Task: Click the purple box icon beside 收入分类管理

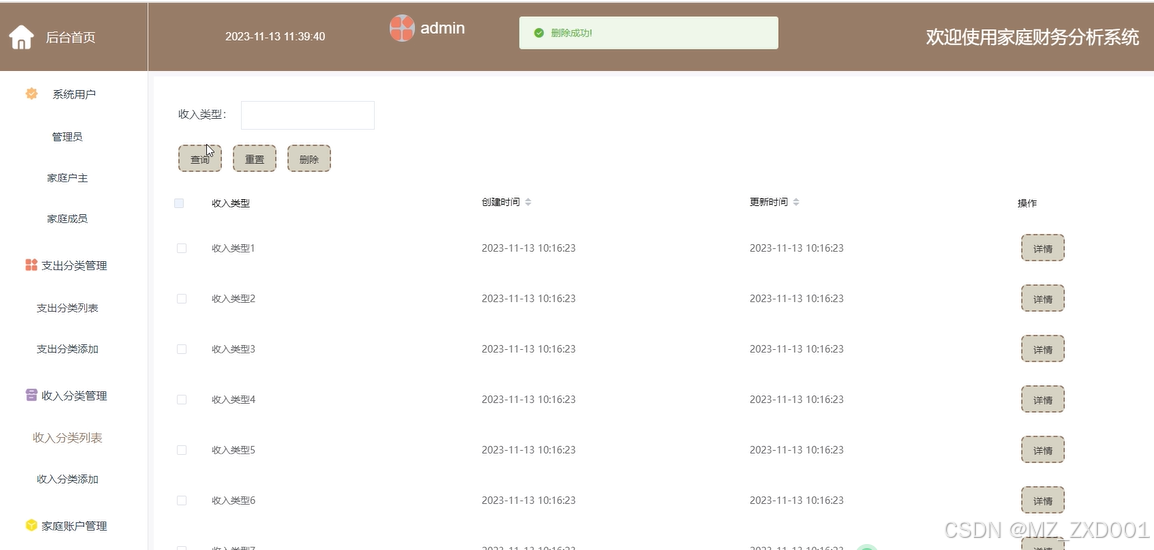Action: click(x=31, y=395)
